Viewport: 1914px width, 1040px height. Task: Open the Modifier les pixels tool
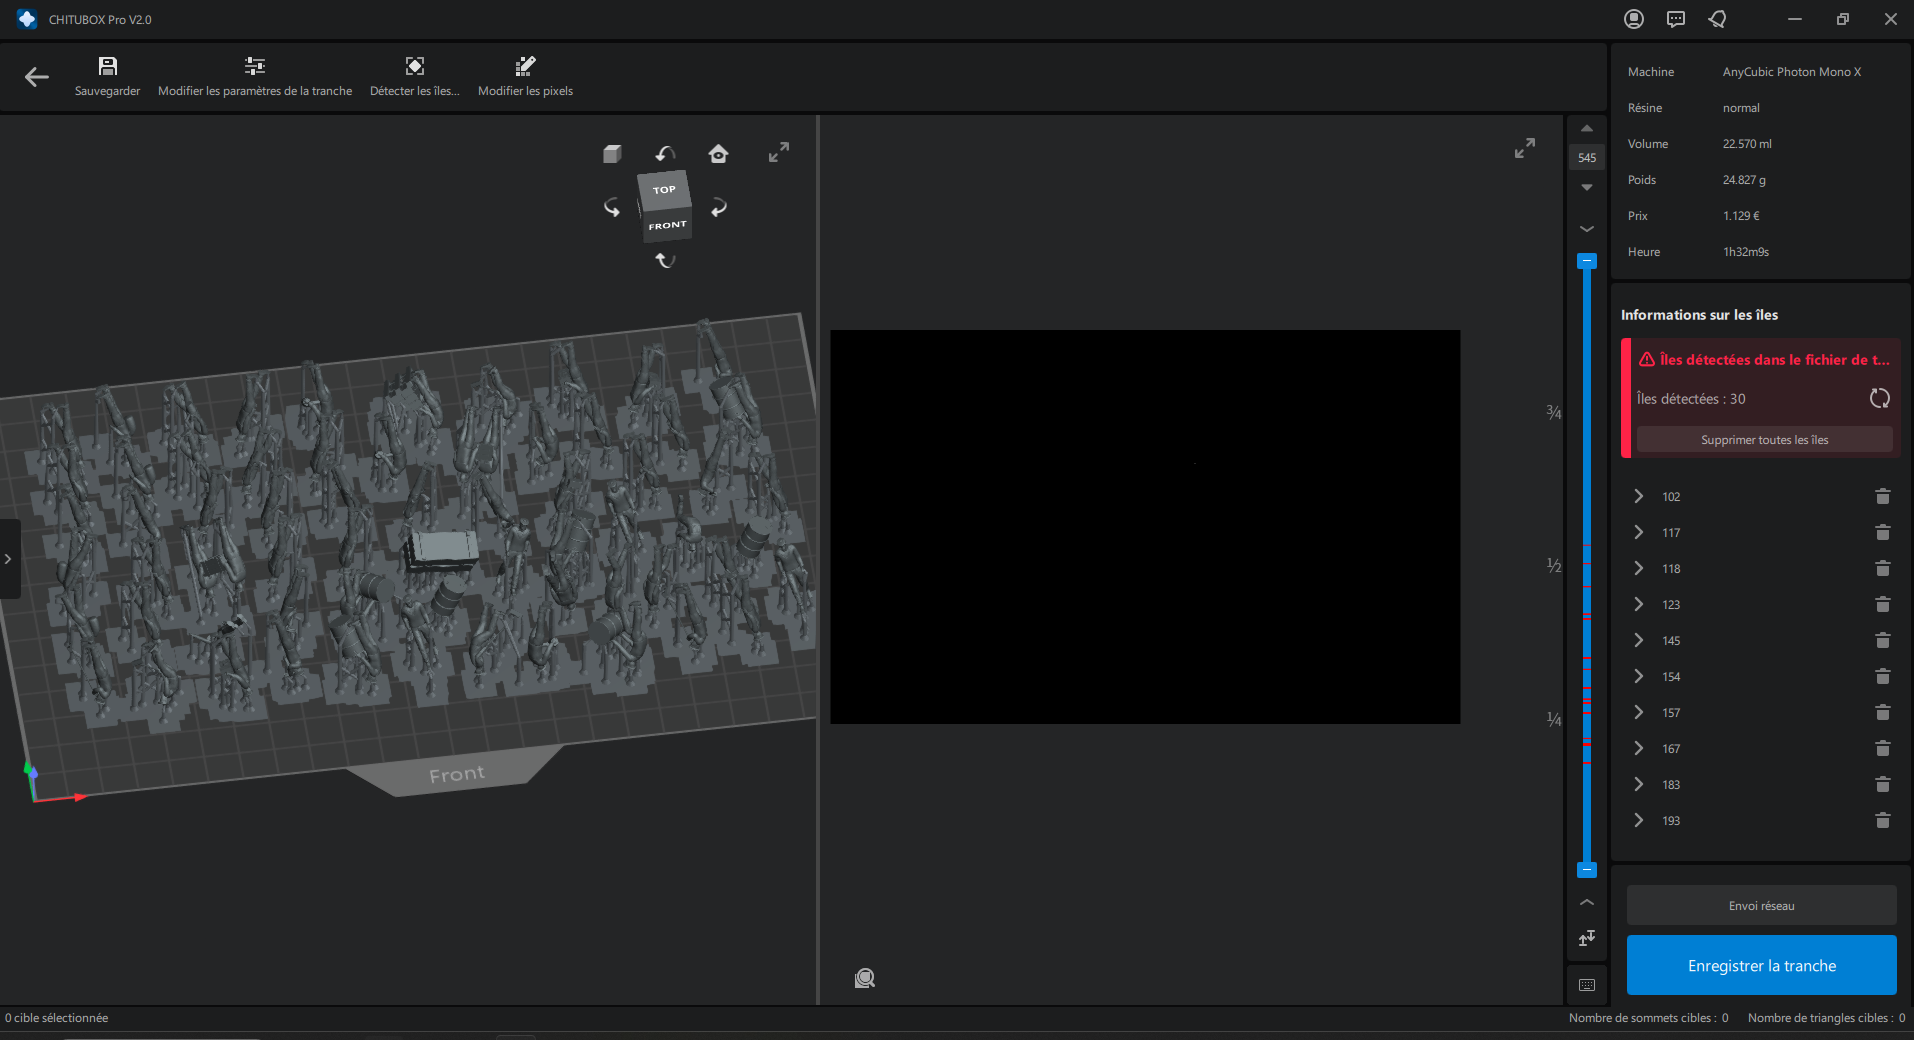point(525,77)
